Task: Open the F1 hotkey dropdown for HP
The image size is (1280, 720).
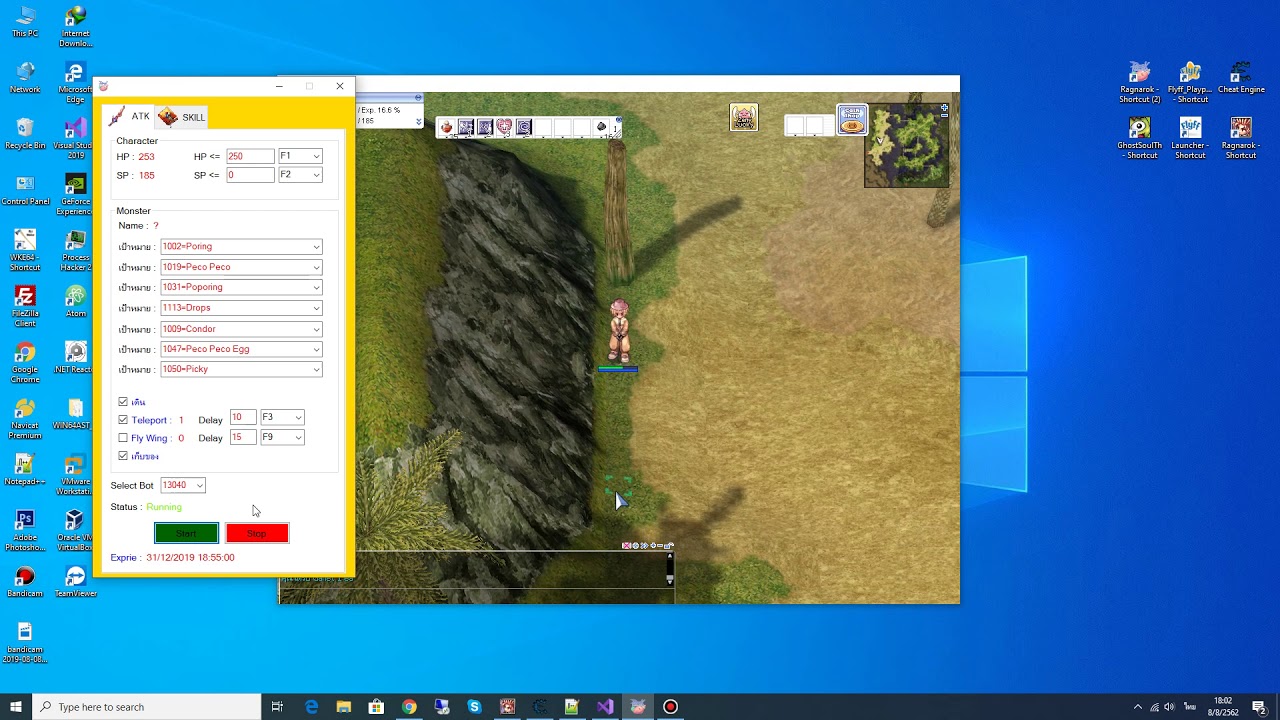Action: [x=300, y=156]
